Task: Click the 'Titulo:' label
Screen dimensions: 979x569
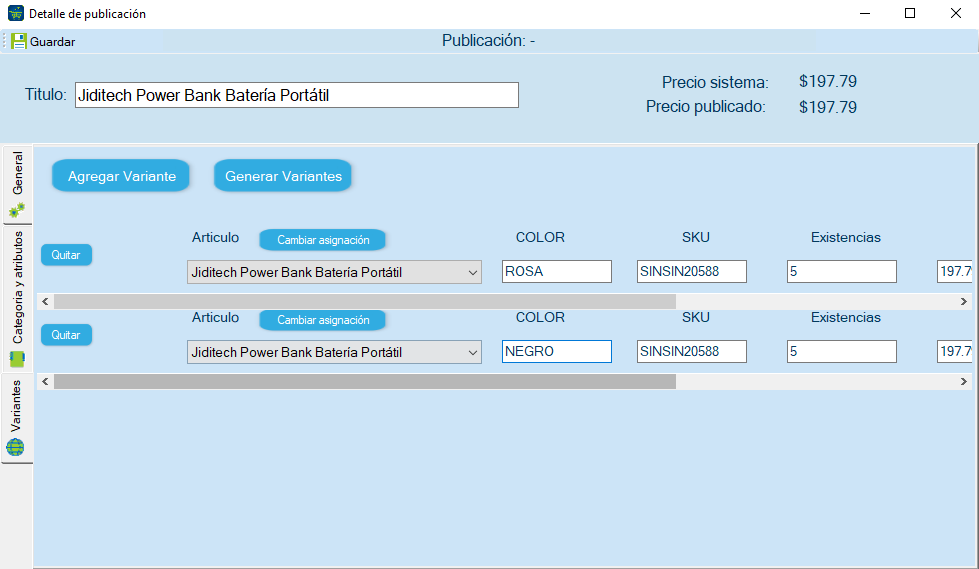Action: point(46,94)
